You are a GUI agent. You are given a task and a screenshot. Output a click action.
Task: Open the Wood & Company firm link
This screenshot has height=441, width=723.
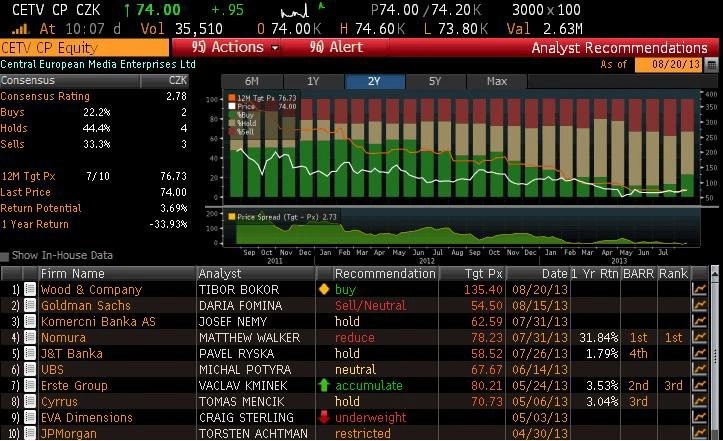pyautogui.click(x=91, y=290)
